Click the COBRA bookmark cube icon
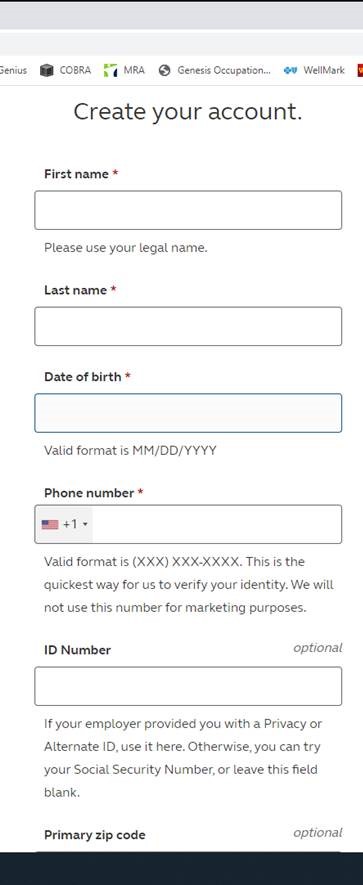Image resolution: width=363 pixels, height=885 pixels. (x=47, y=71)
